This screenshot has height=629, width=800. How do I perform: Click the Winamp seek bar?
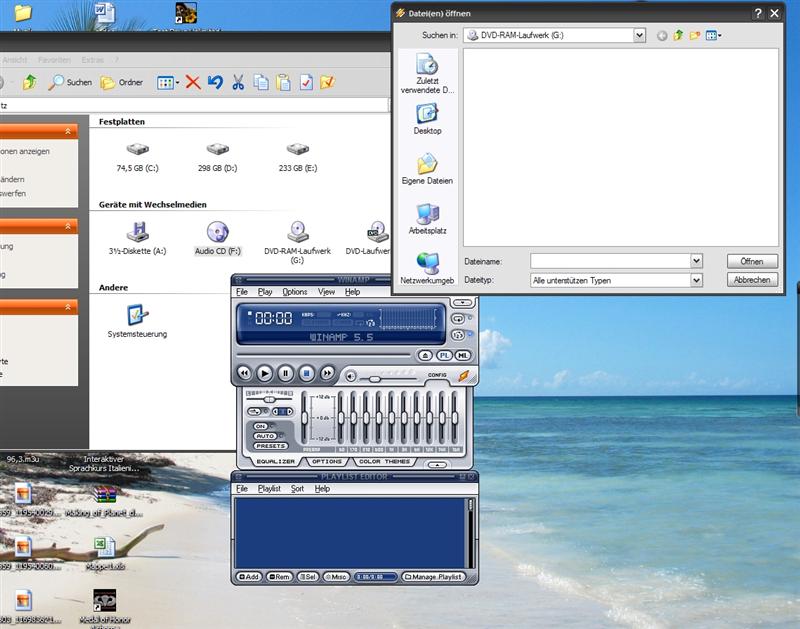pyautogui.click(x=323, y=355)
